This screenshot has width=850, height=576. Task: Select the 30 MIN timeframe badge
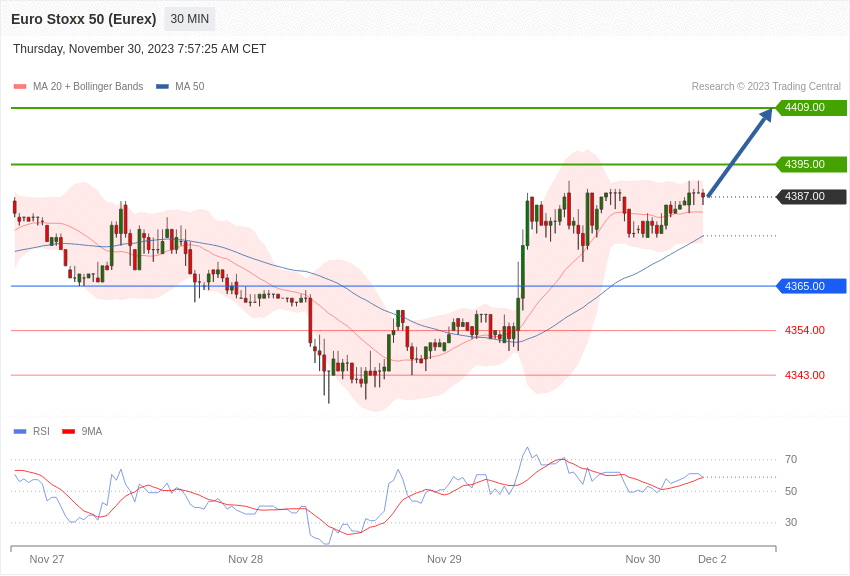coord(190,19)
